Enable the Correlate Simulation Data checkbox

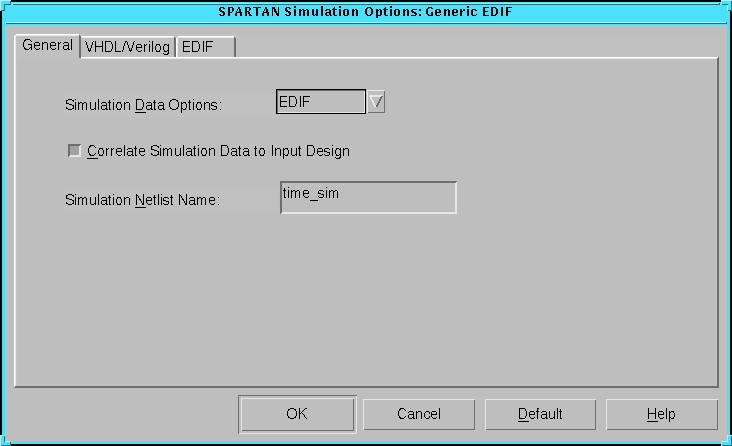point(74,151)
